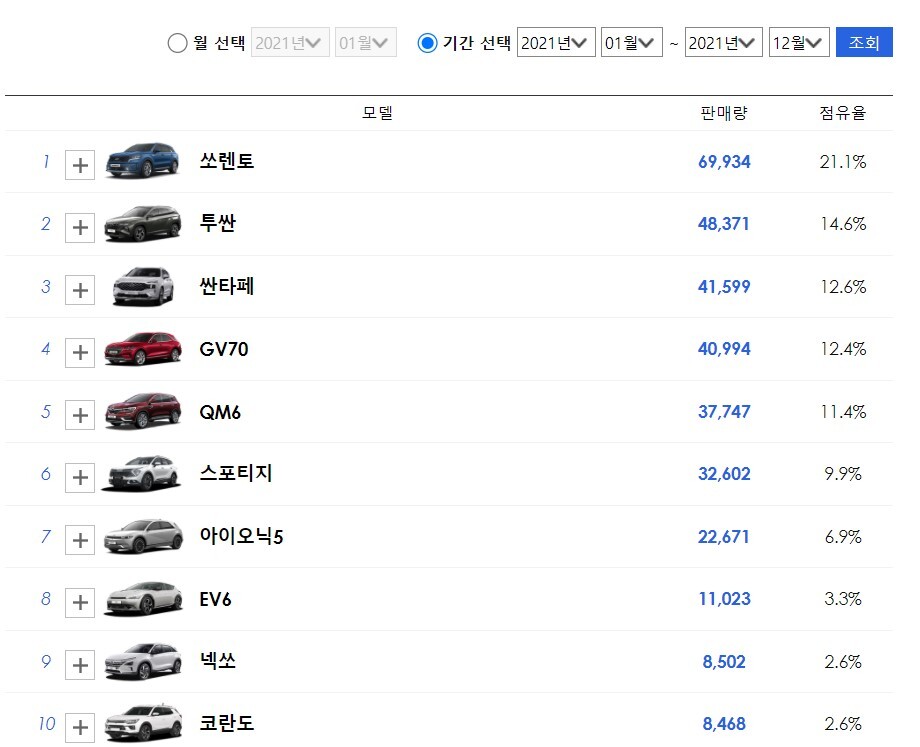Viewport: 920px width, 747px height.
Task: Click the EV6 car thumbnail
Action: (x=143, y=599)
